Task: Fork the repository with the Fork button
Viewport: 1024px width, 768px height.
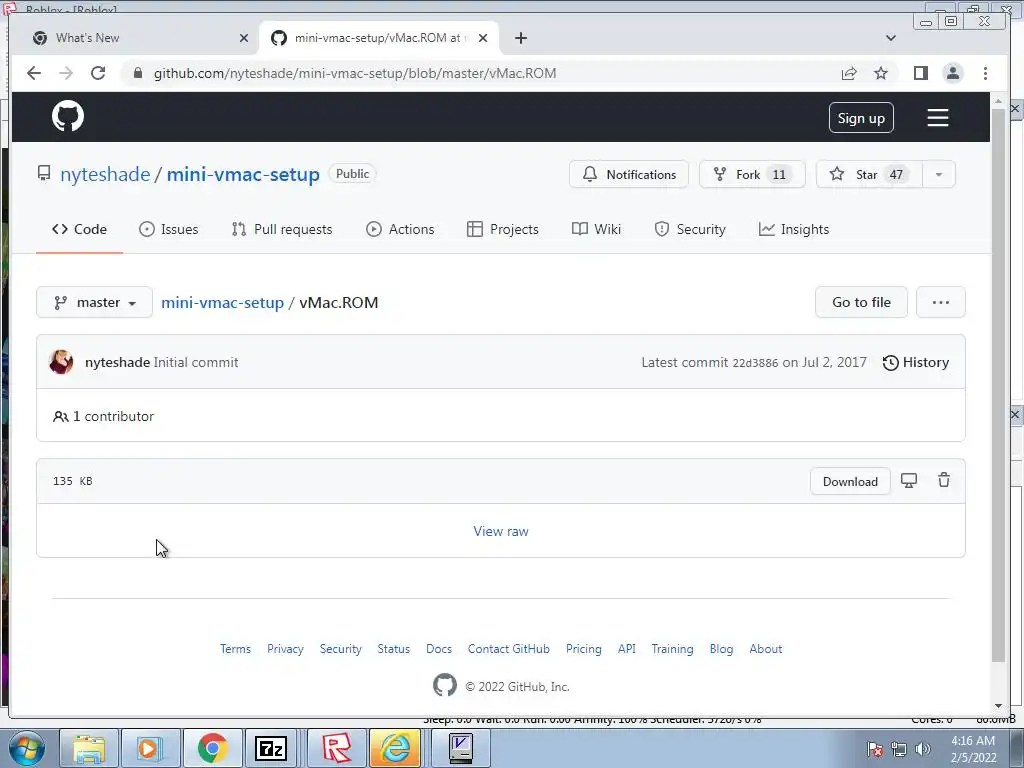Action: [x=752, y=174]
